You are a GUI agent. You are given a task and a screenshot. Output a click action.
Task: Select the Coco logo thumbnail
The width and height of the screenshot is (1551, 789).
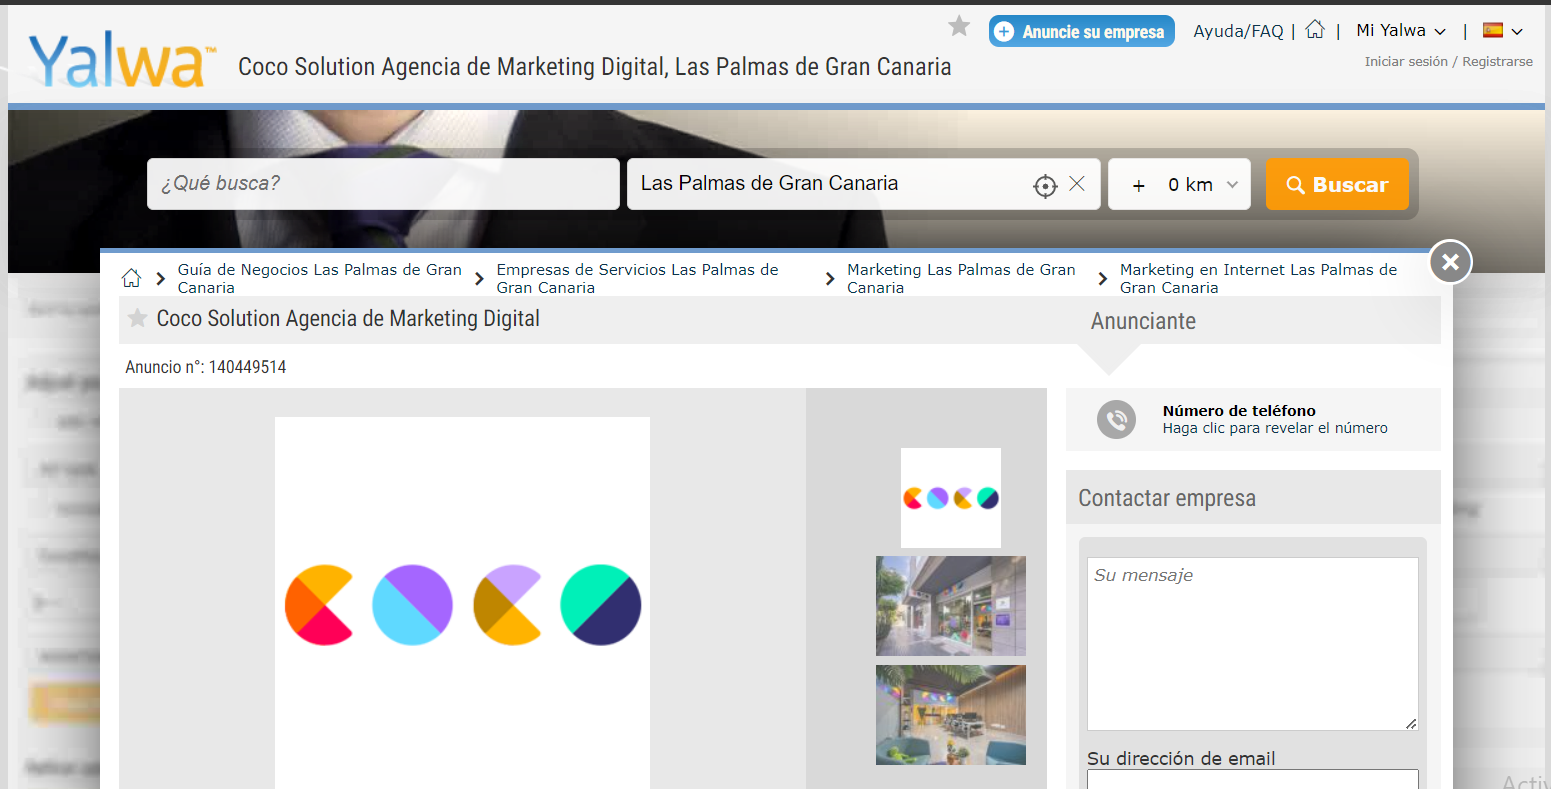point(950,498)
